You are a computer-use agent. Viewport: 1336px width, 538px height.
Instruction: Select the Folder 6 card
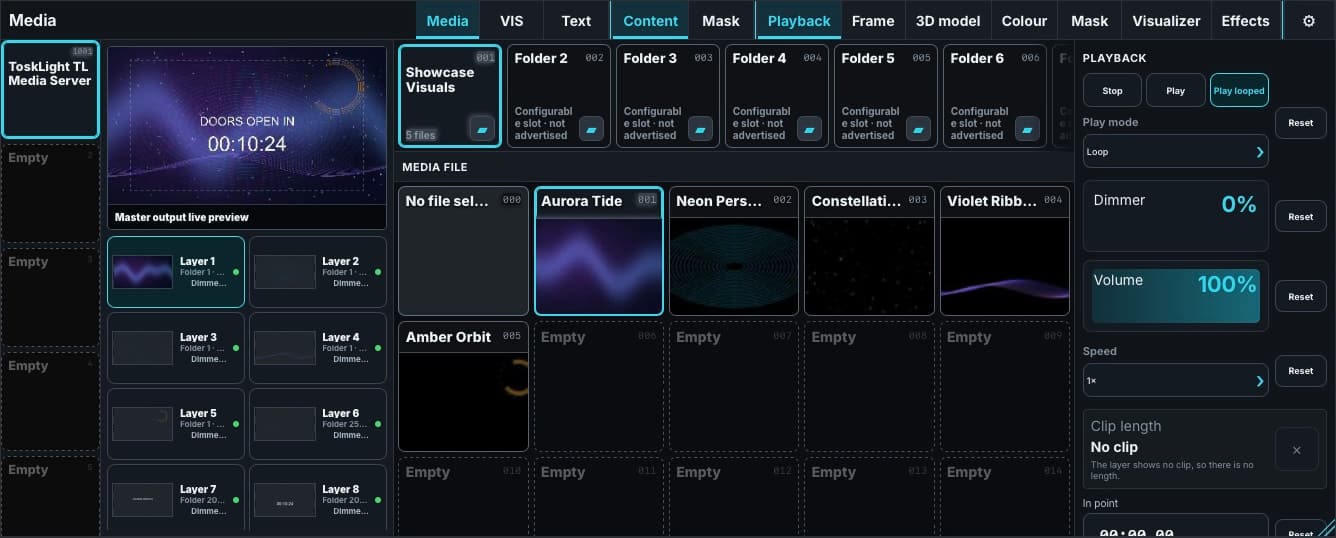click(x=995, y=96)
